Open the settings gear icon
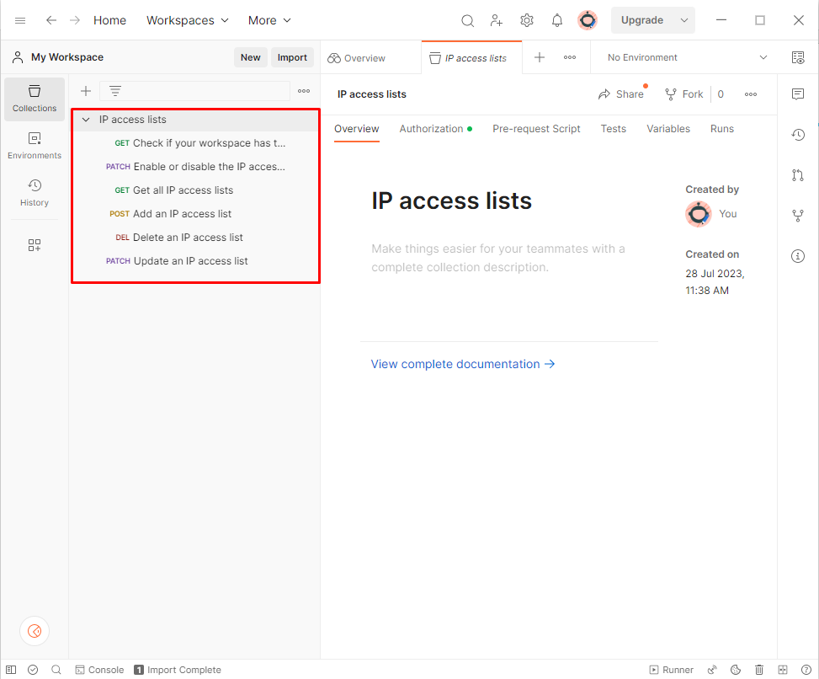This screenshot has height=679, width=819. tap(527, 20)
